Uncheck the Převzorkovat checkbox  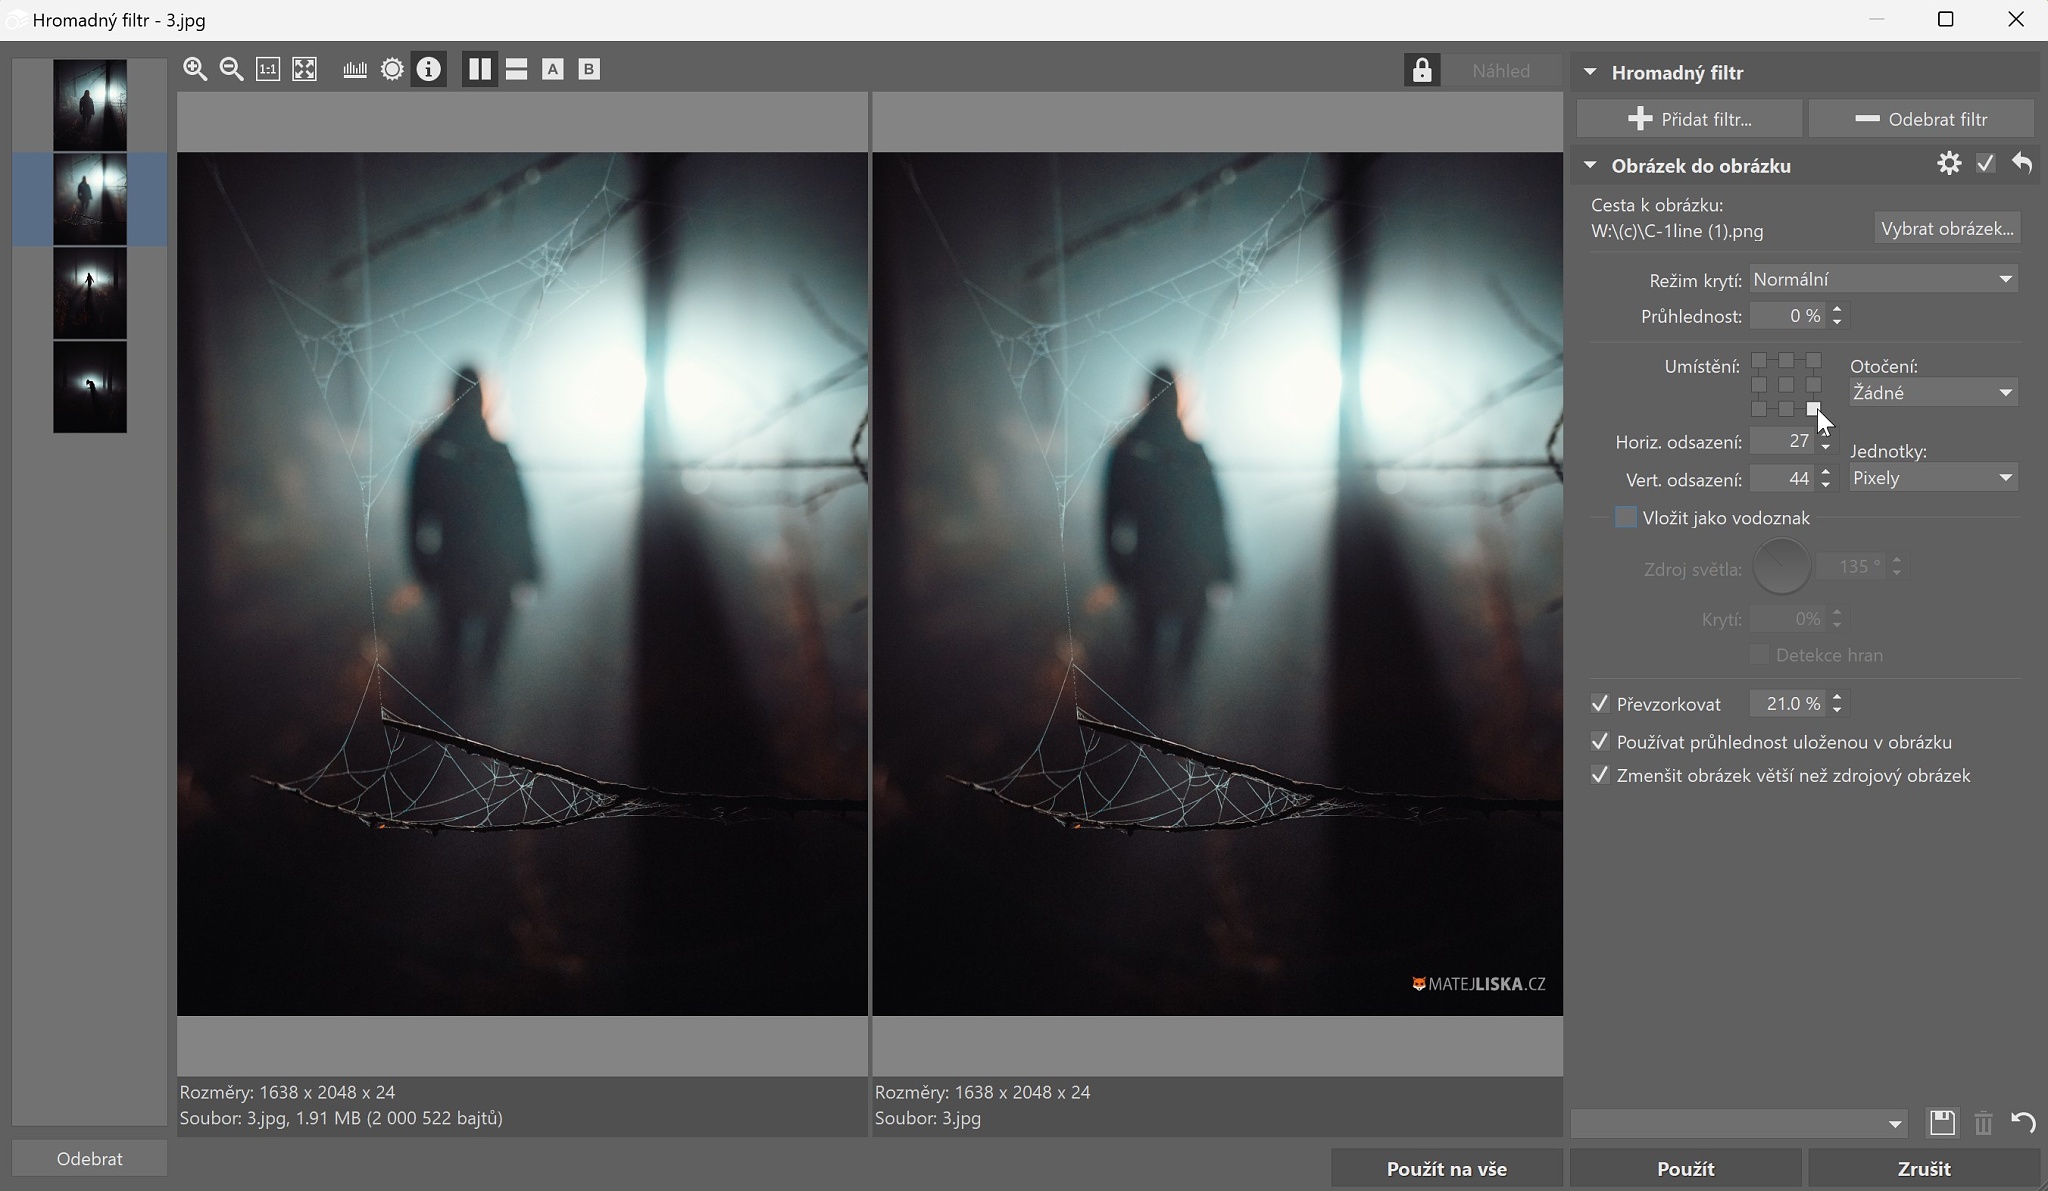pyautogui.click(x=1600, y=704)
